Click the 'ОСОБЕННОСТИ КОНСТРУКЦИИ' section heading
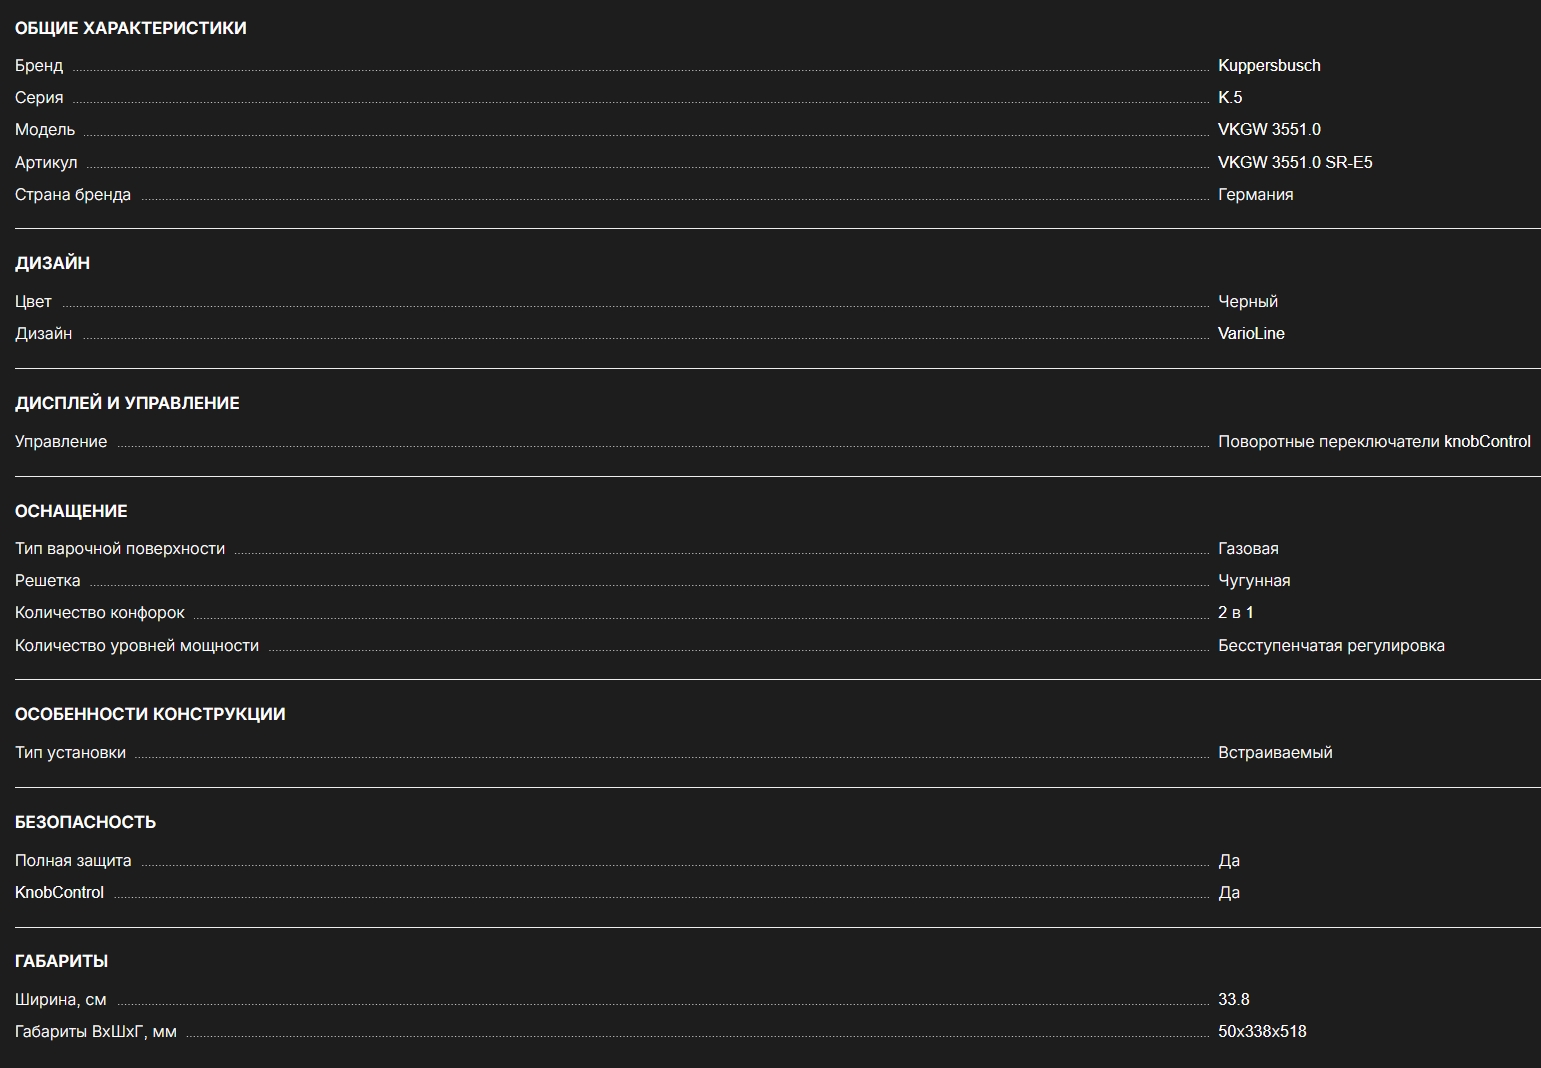The height and width of the screenshot is (1068, 1541). click(x=150, y=714)
